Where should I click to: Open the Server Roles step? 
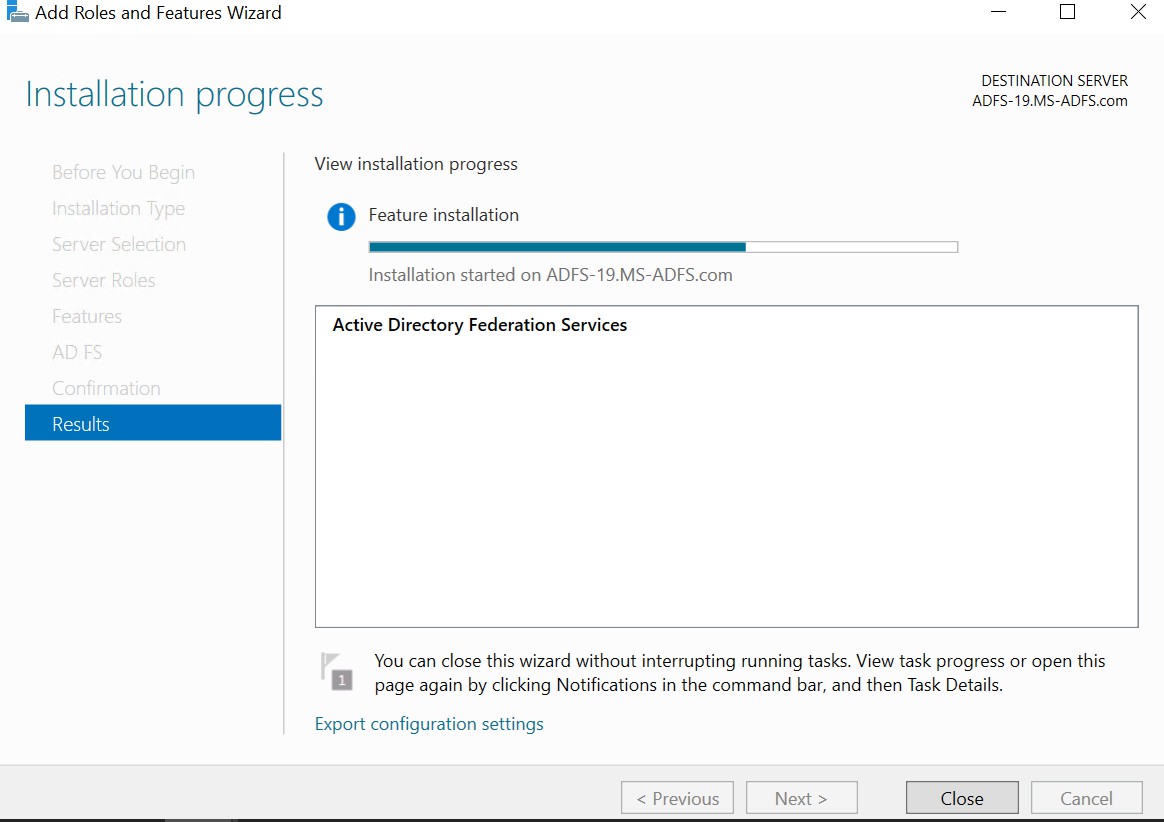click(x=104, y=280)
